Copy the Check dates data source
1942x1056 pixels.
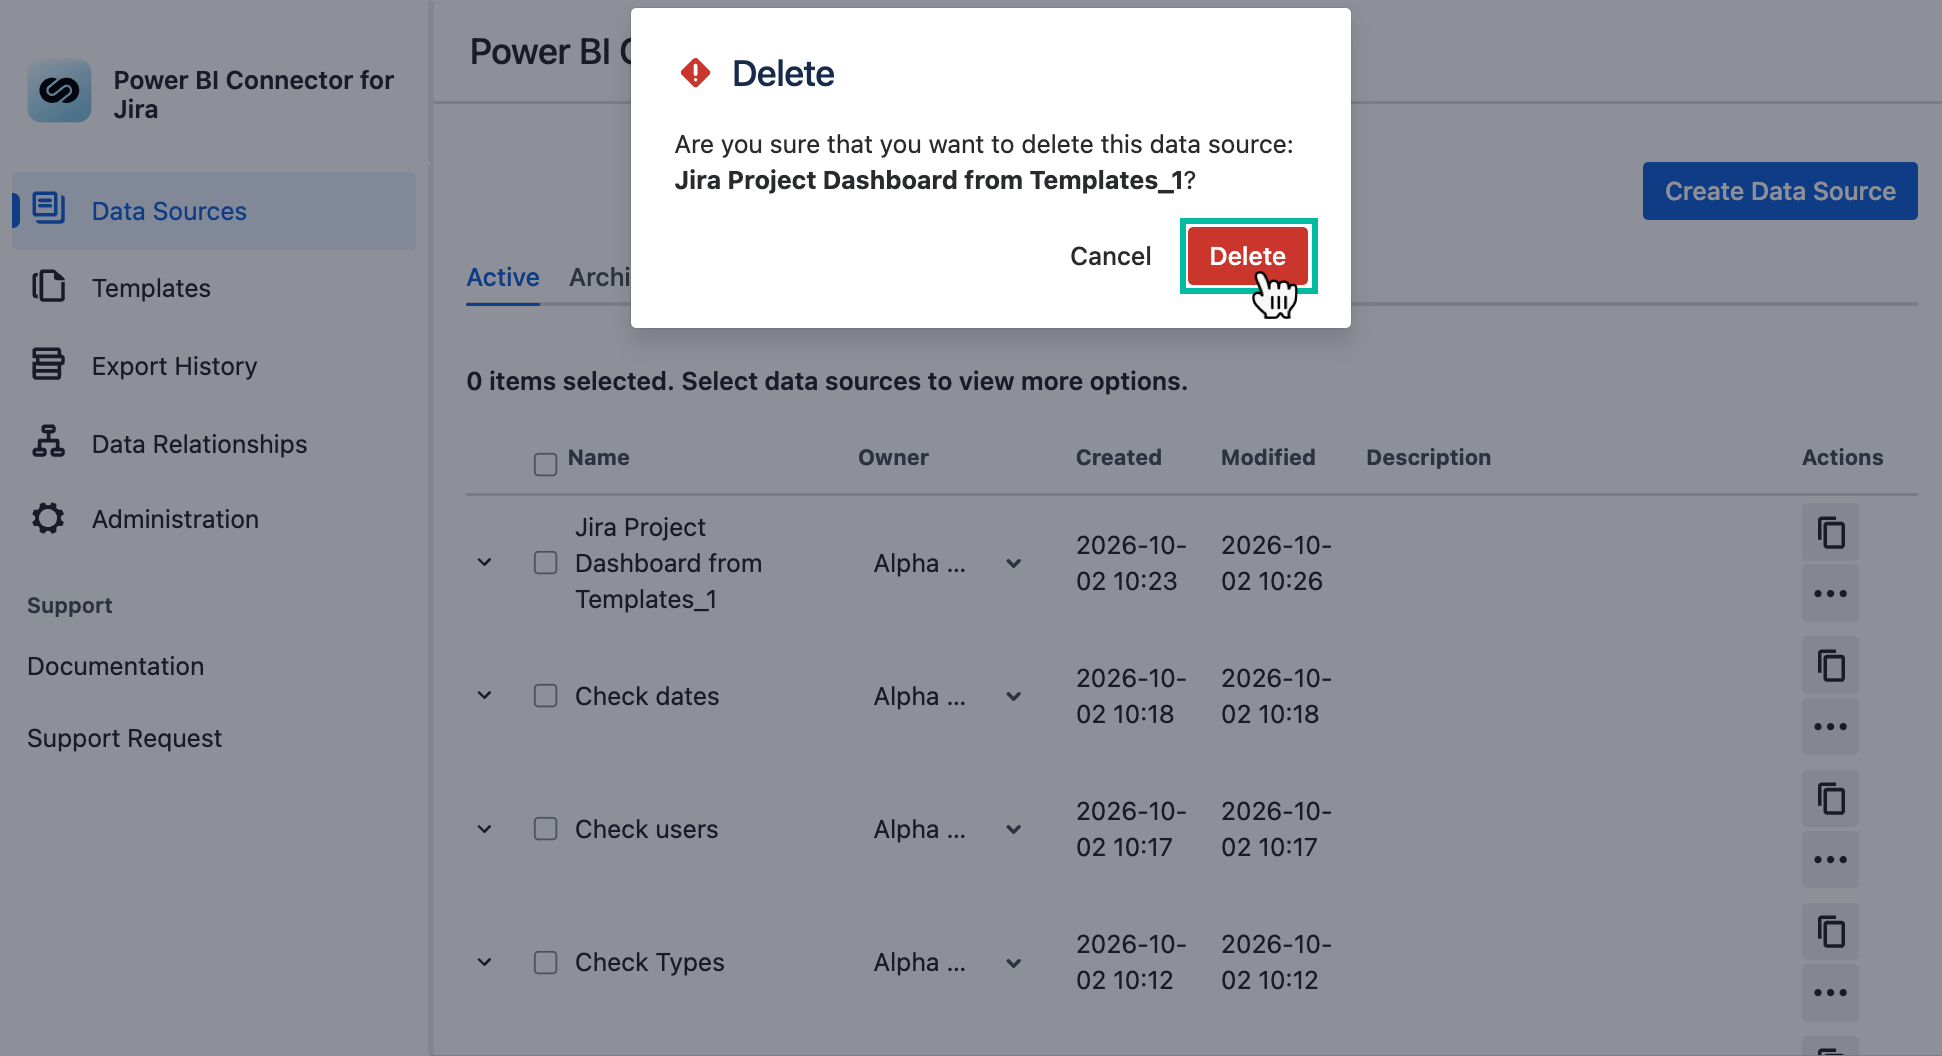point(1830,666)
